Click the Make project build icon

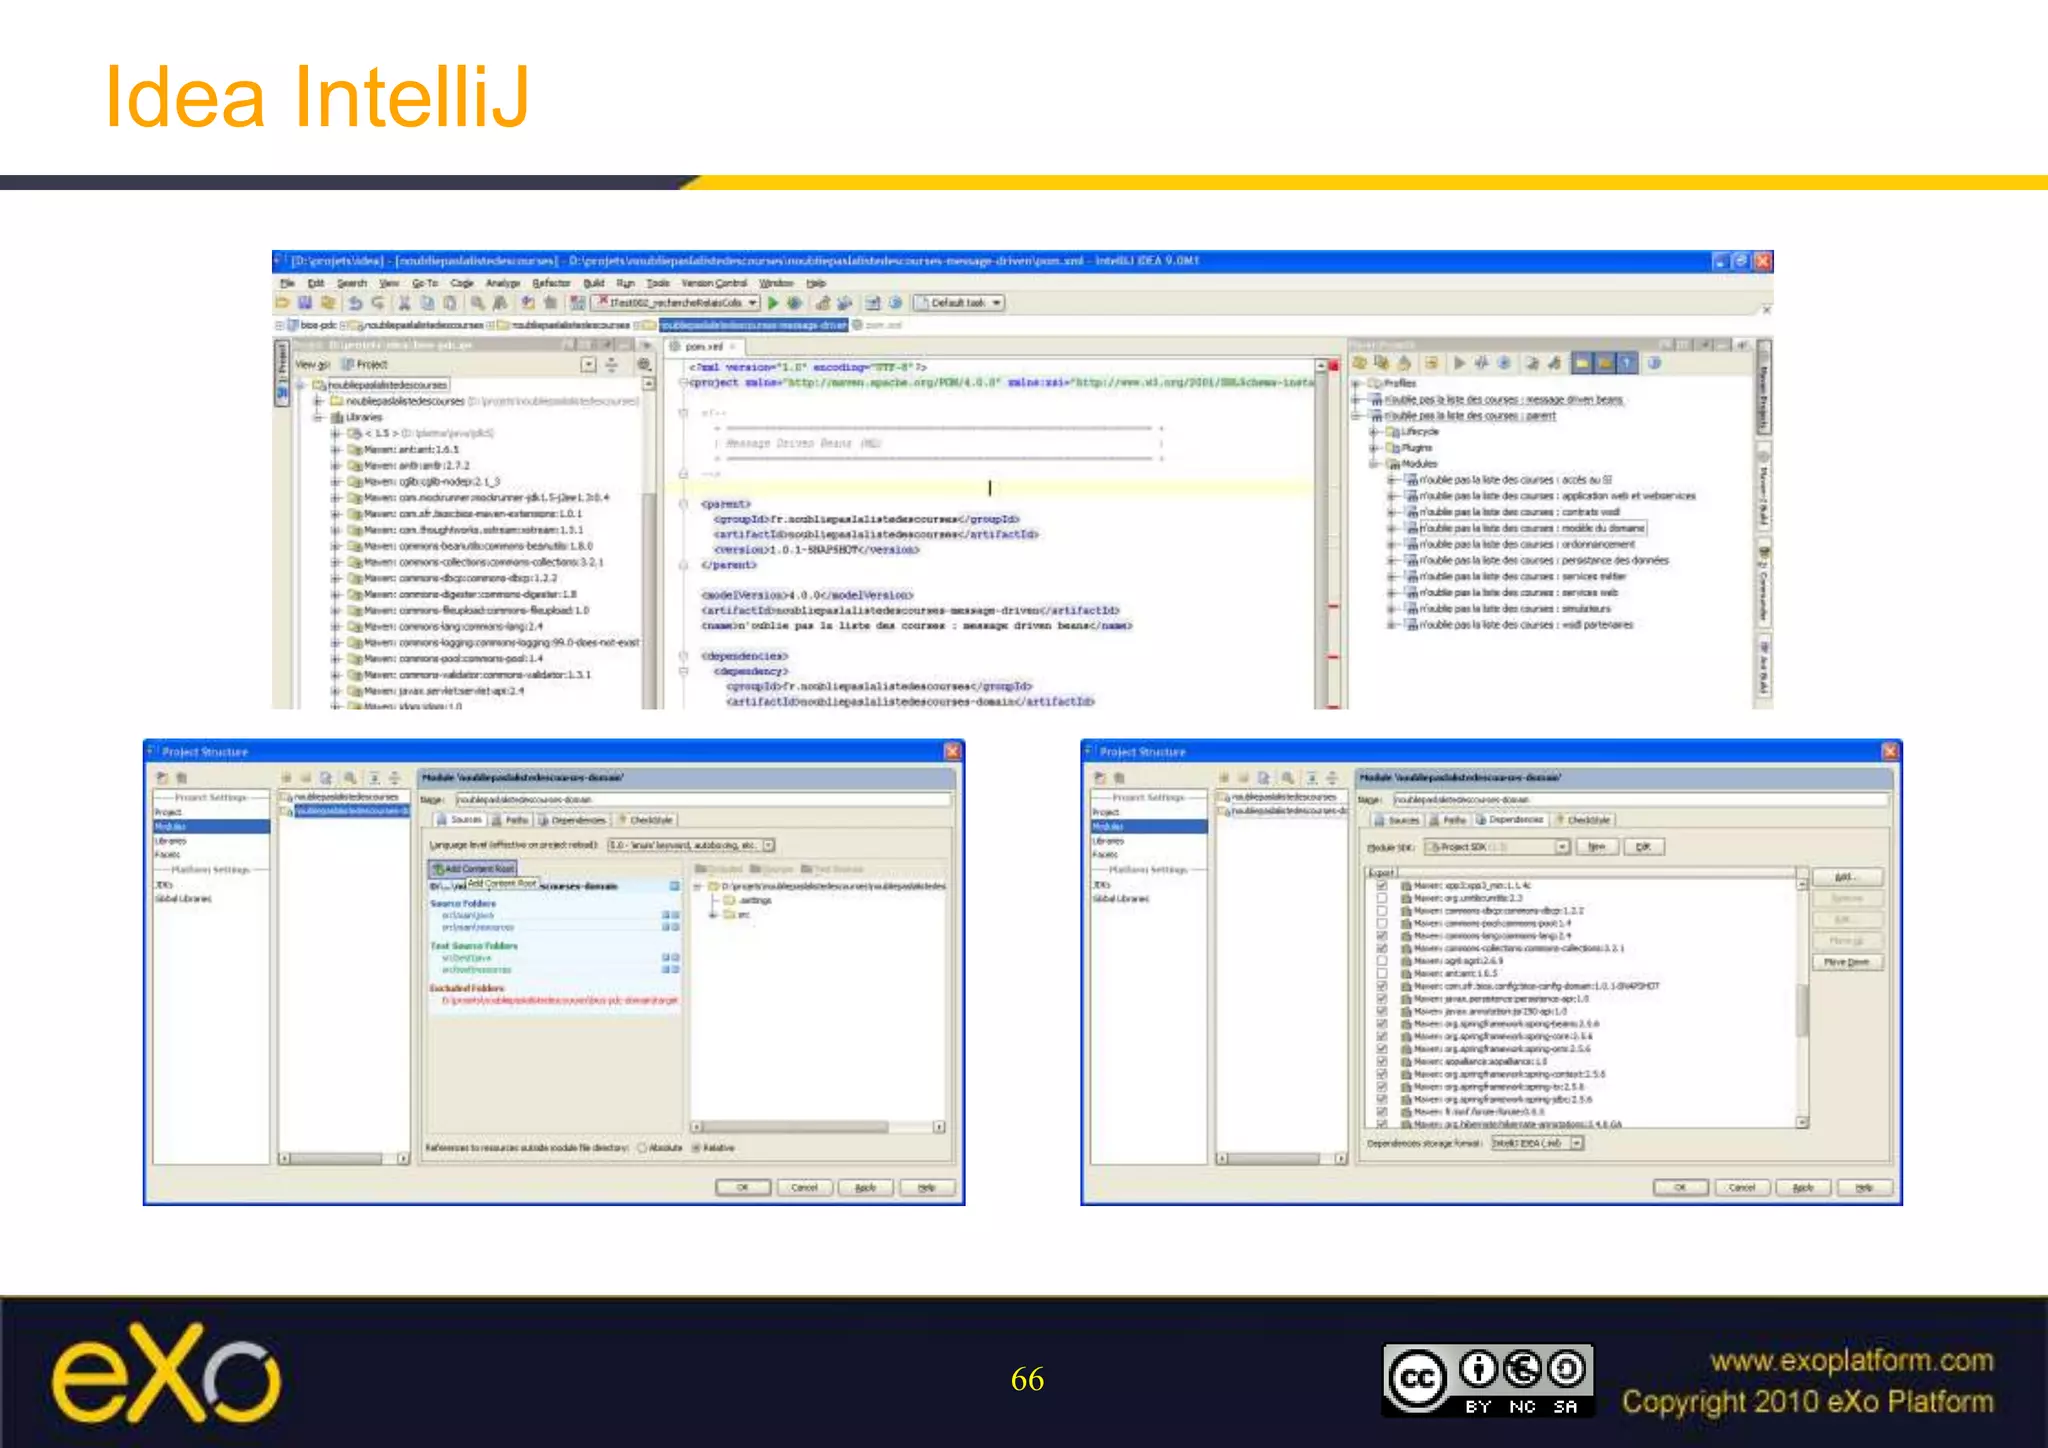pyautogui.click(x=577, y=303)
